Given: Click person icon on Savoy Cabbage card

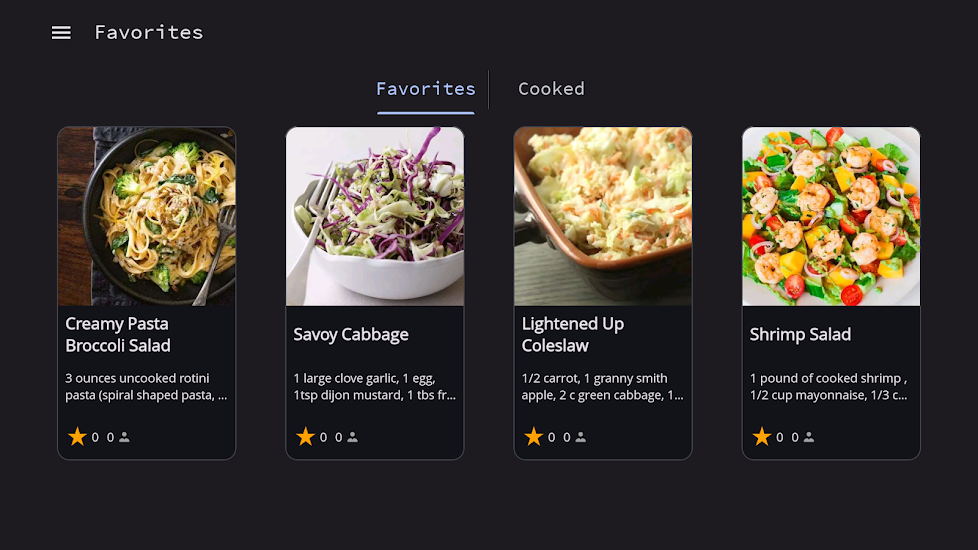Looking at the screenshot, I should coord(352,437).
